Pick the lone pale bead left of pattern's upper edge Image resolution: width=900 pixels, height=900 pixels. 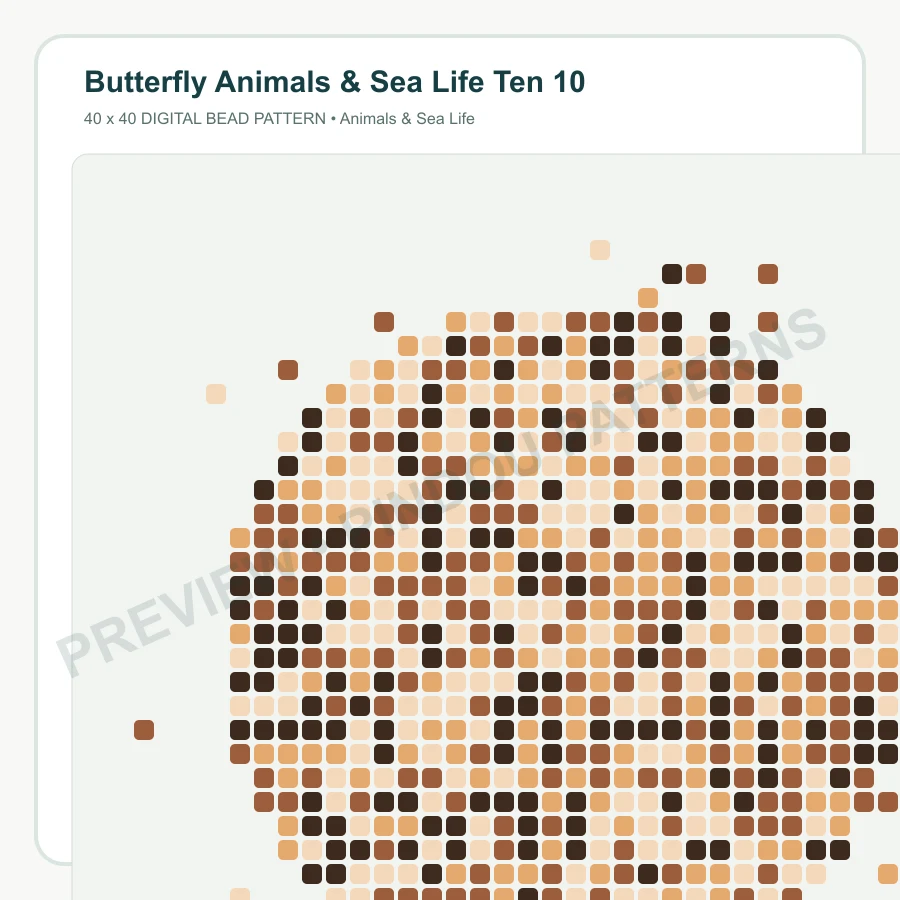coord(216,394)
